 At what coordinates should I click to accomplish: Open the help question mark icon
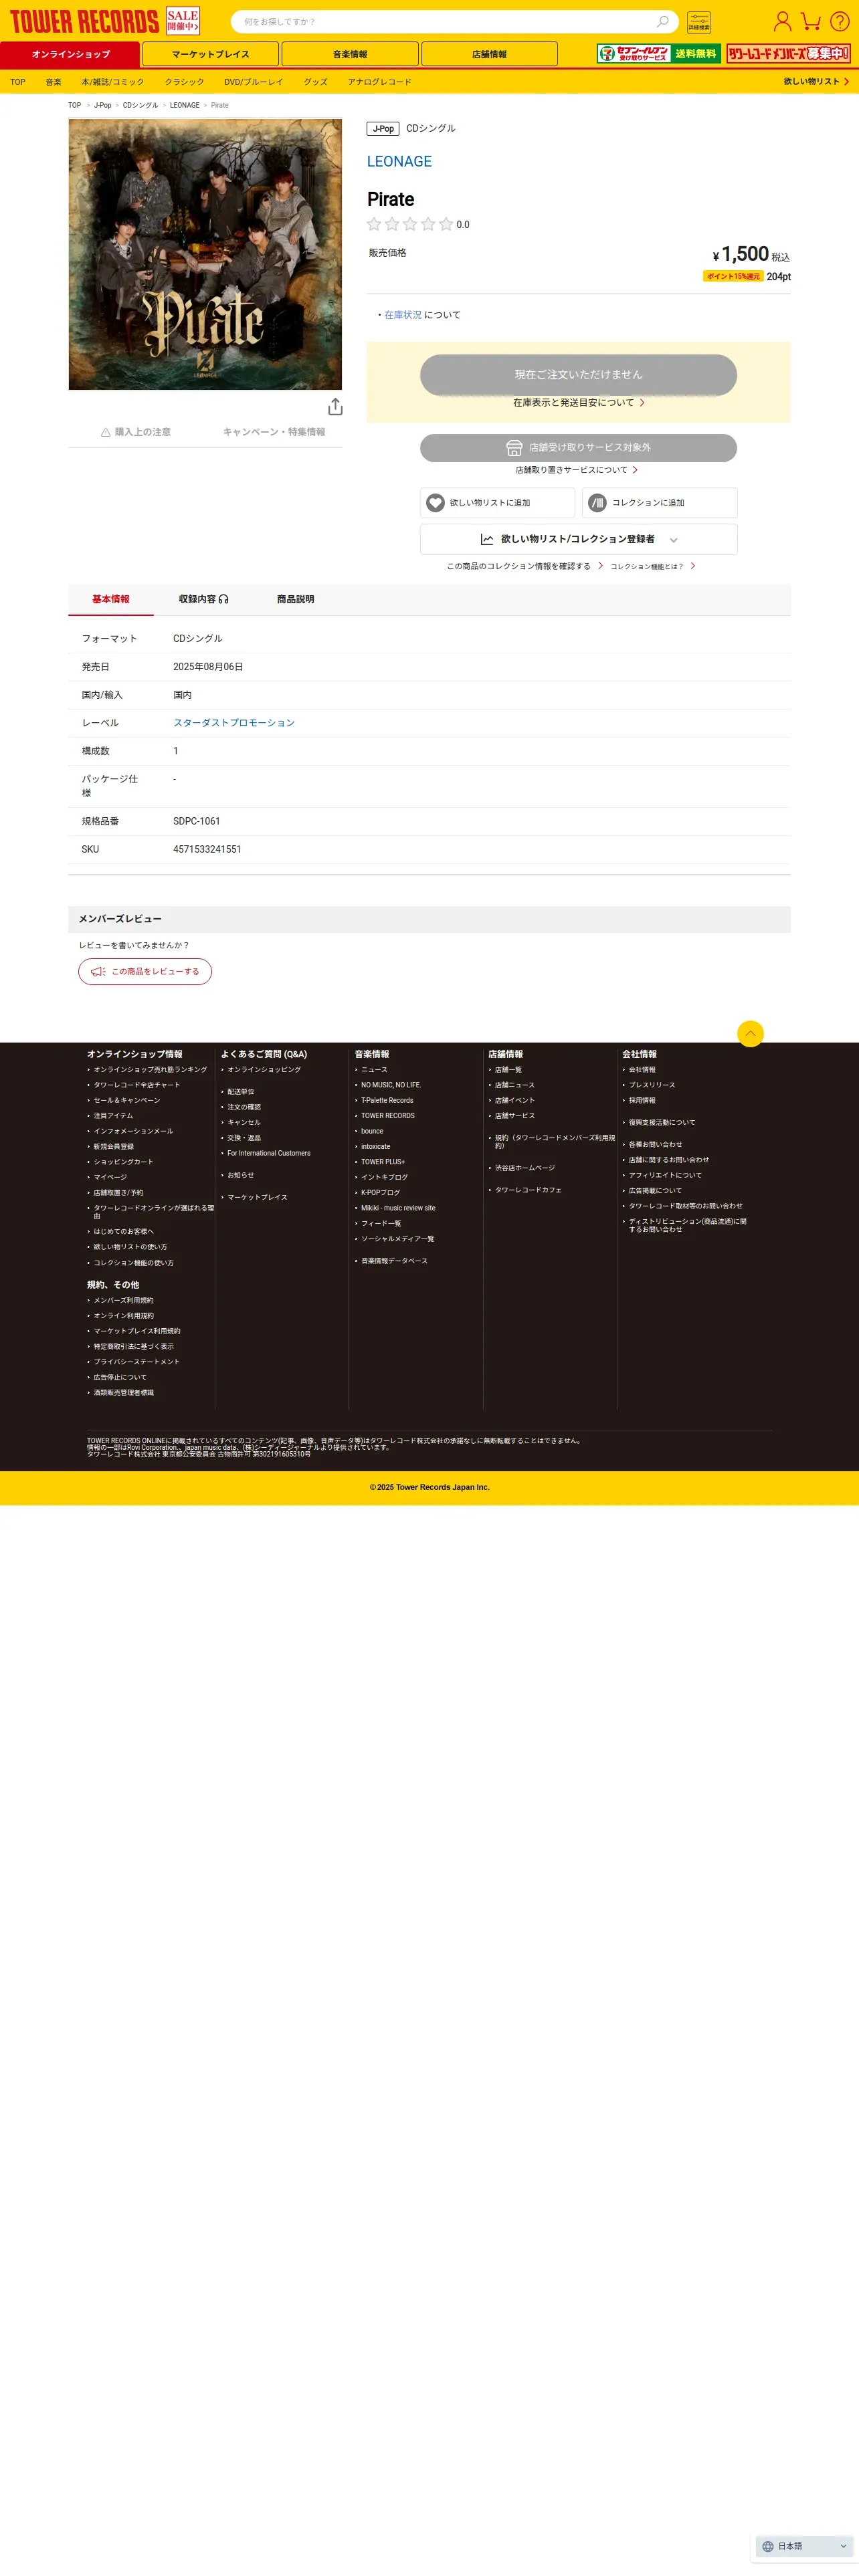pos(840,21)
